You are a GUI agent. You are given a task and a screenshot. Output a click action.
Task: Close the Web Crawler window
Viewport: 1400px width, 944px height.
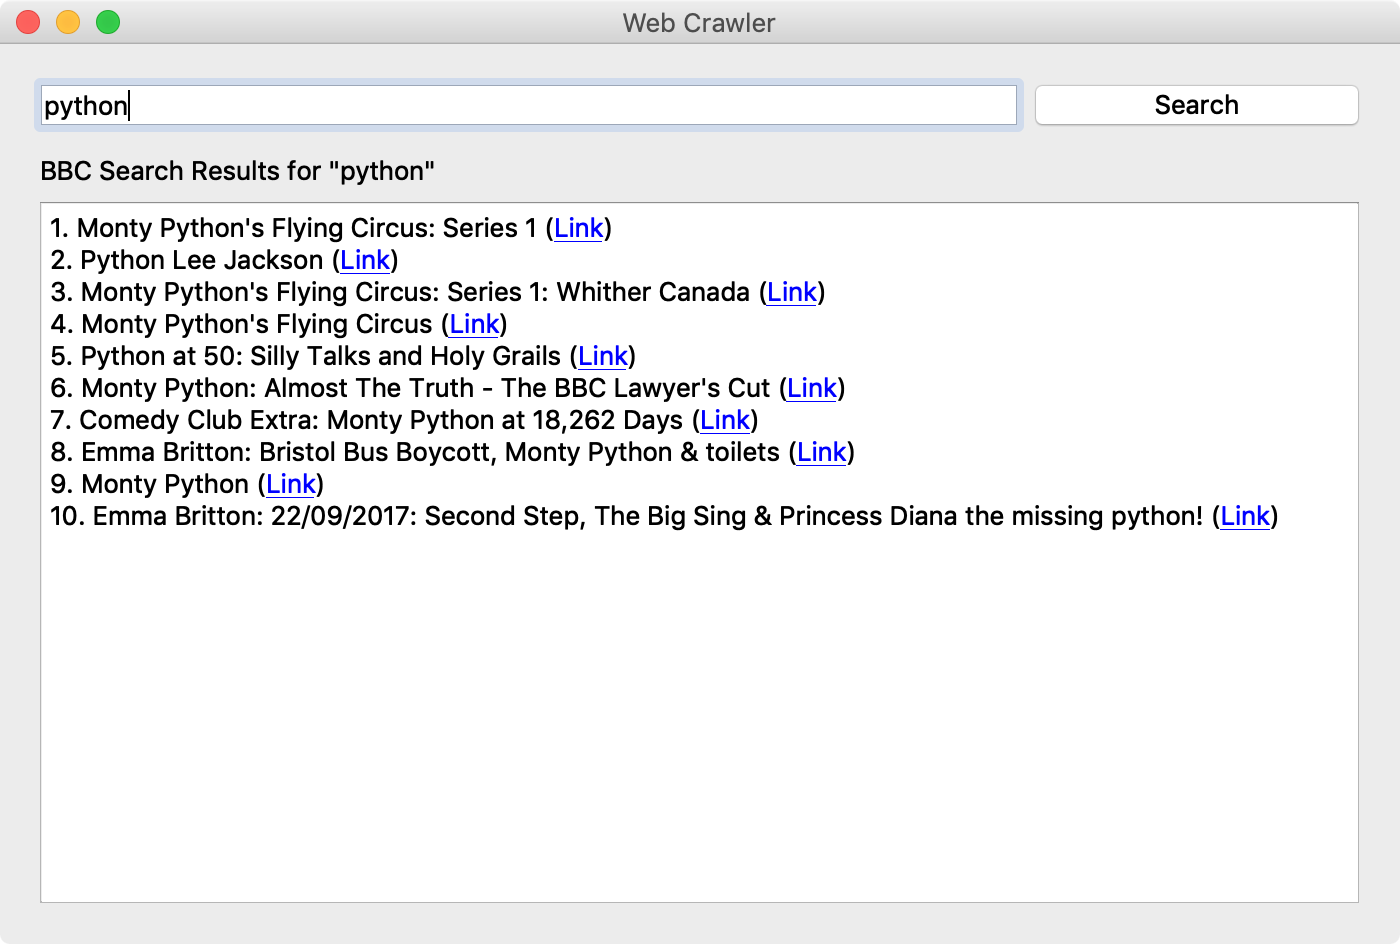[28, 22]
